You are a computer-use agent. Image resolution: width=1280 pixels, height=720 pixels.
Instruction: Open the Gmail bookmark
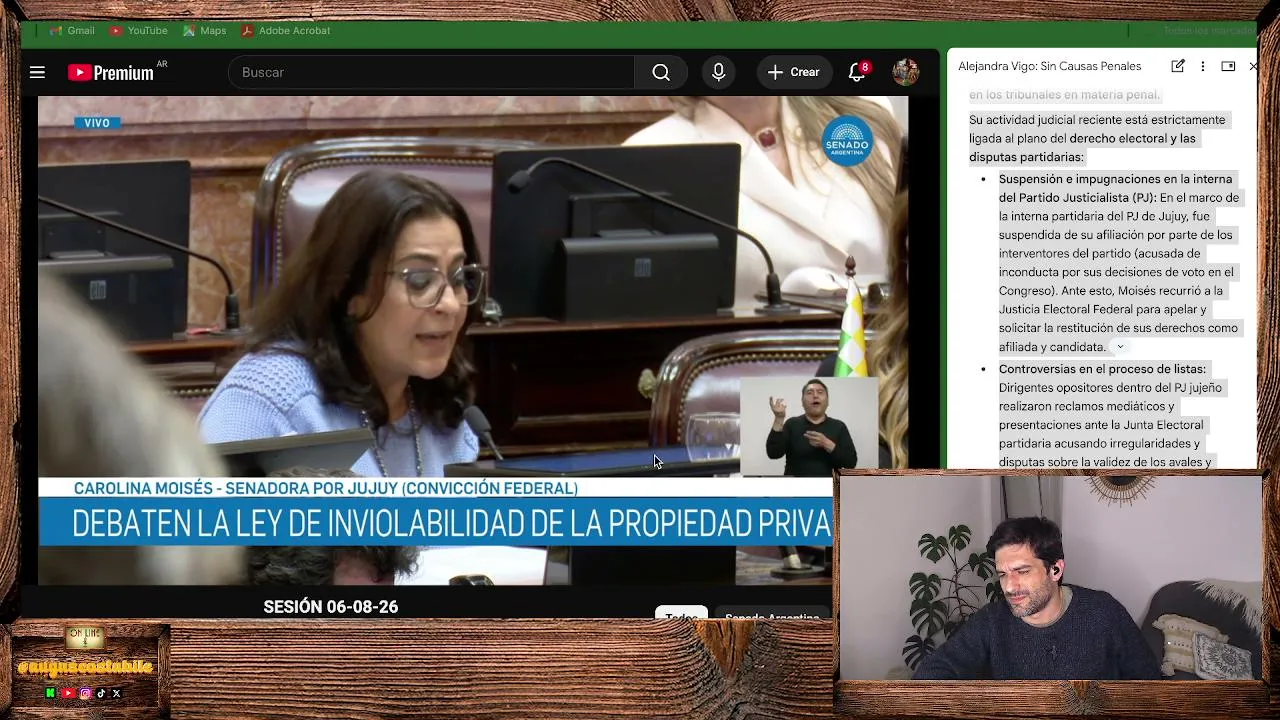coord(72,30)
